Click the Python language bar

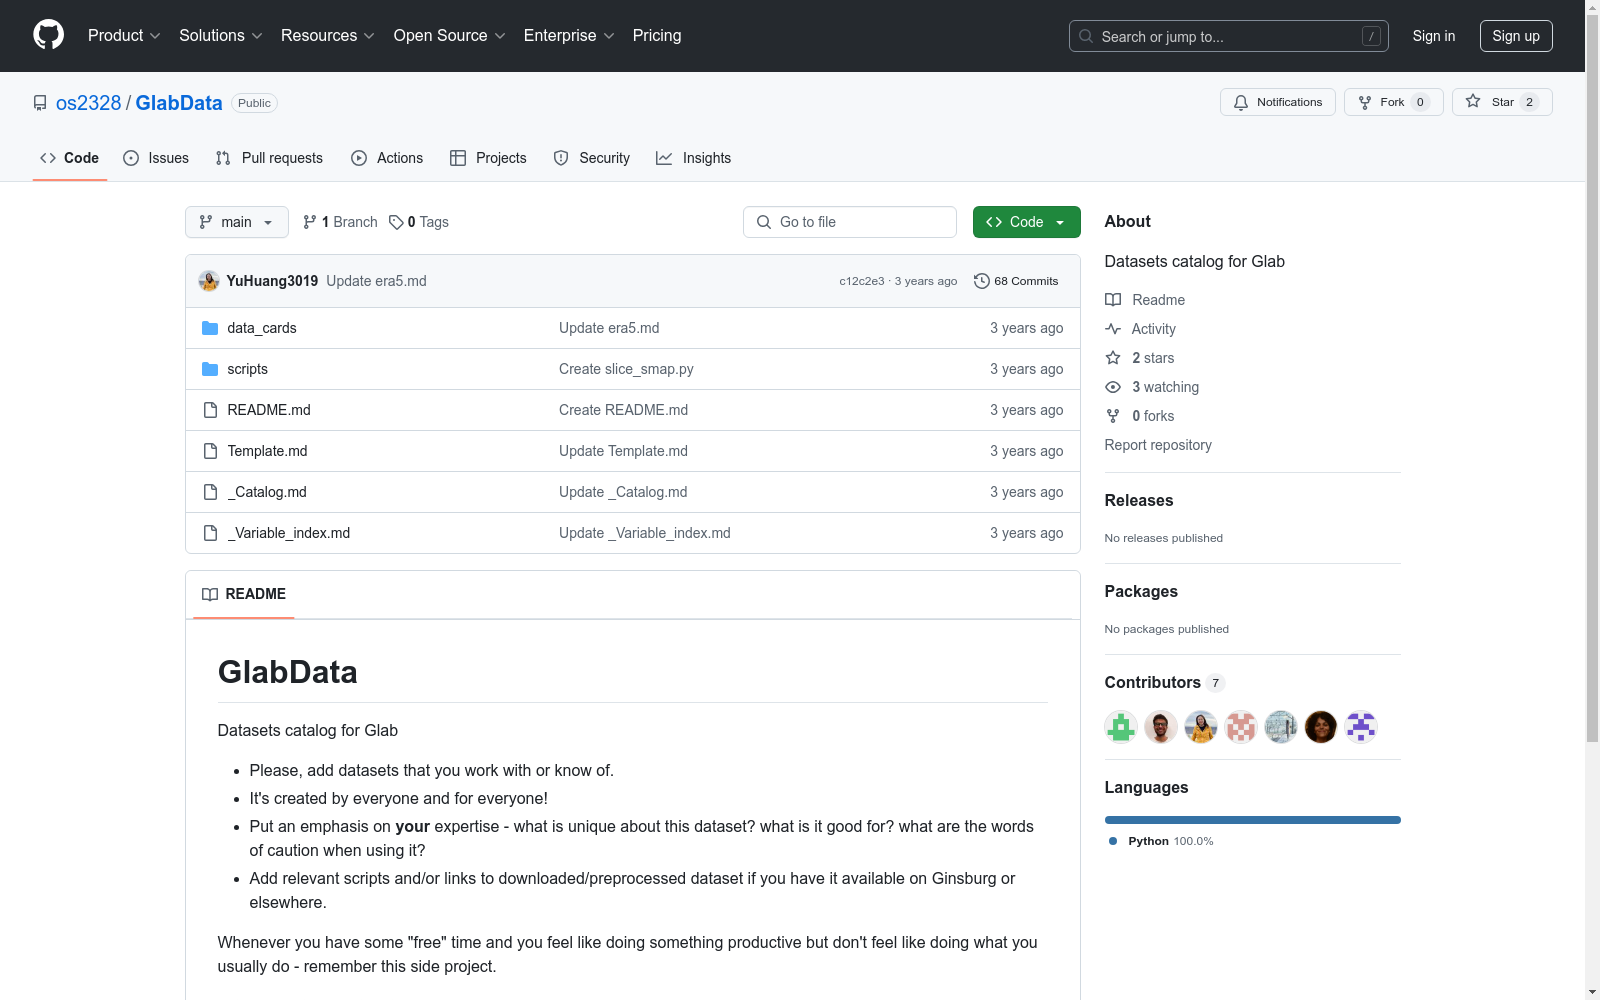1253,820
